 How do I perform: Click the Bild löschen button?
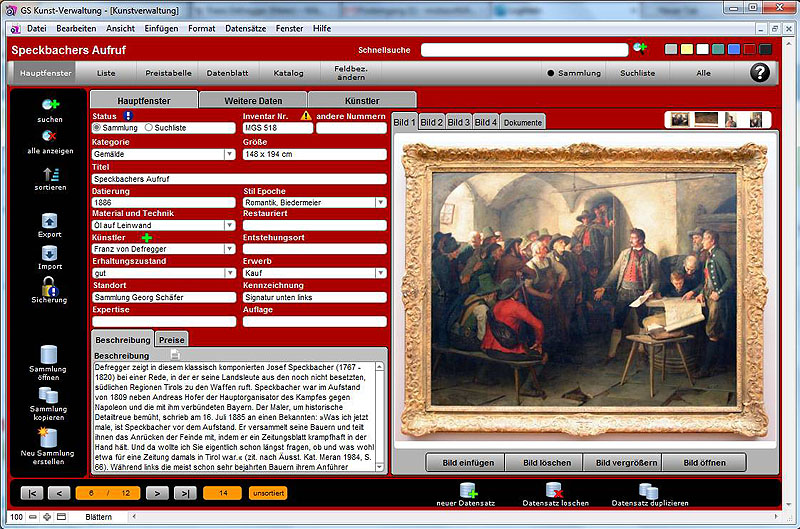point(546,463)
